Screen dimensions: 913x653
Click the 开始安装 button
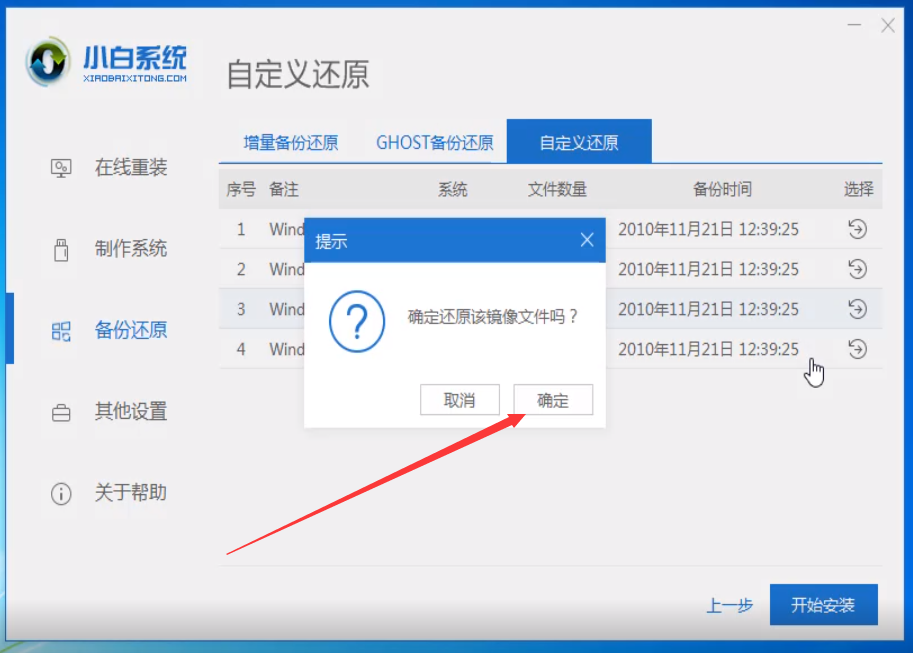[x=823, y=605]
